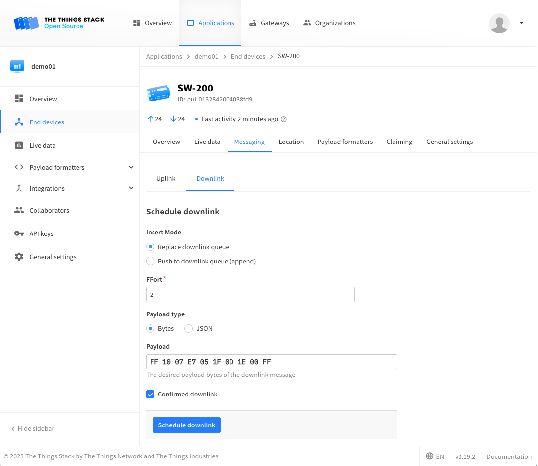
Task: Click the Overview icon in top navigation
Action: 136,23
